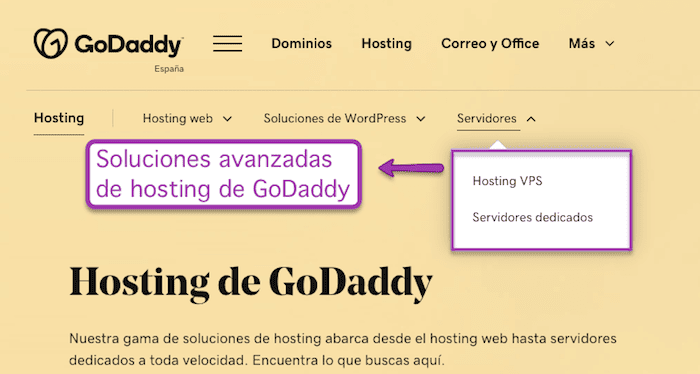Open the hamburger menu icon
Viewport: 700px width, 374px height.
(x=228, y=44)
